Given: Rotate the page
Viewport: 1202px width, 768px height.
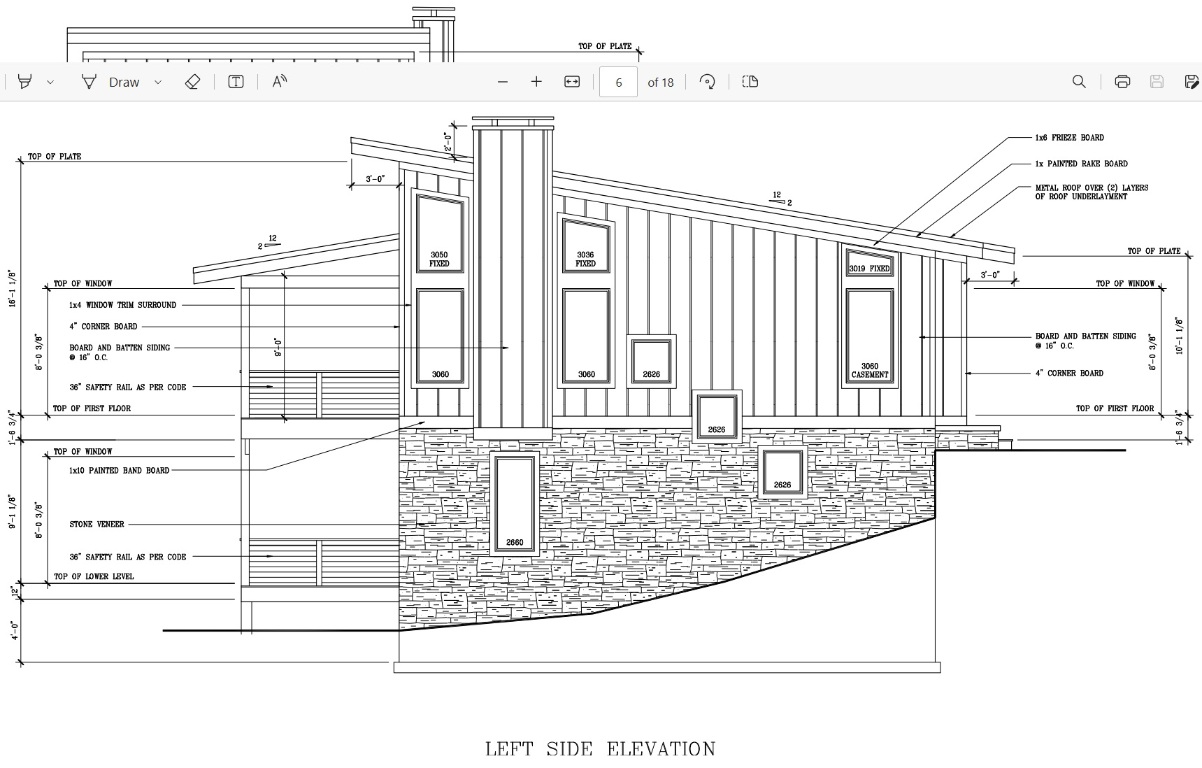Looking at the screenshot, I should [x=708, y=82].
